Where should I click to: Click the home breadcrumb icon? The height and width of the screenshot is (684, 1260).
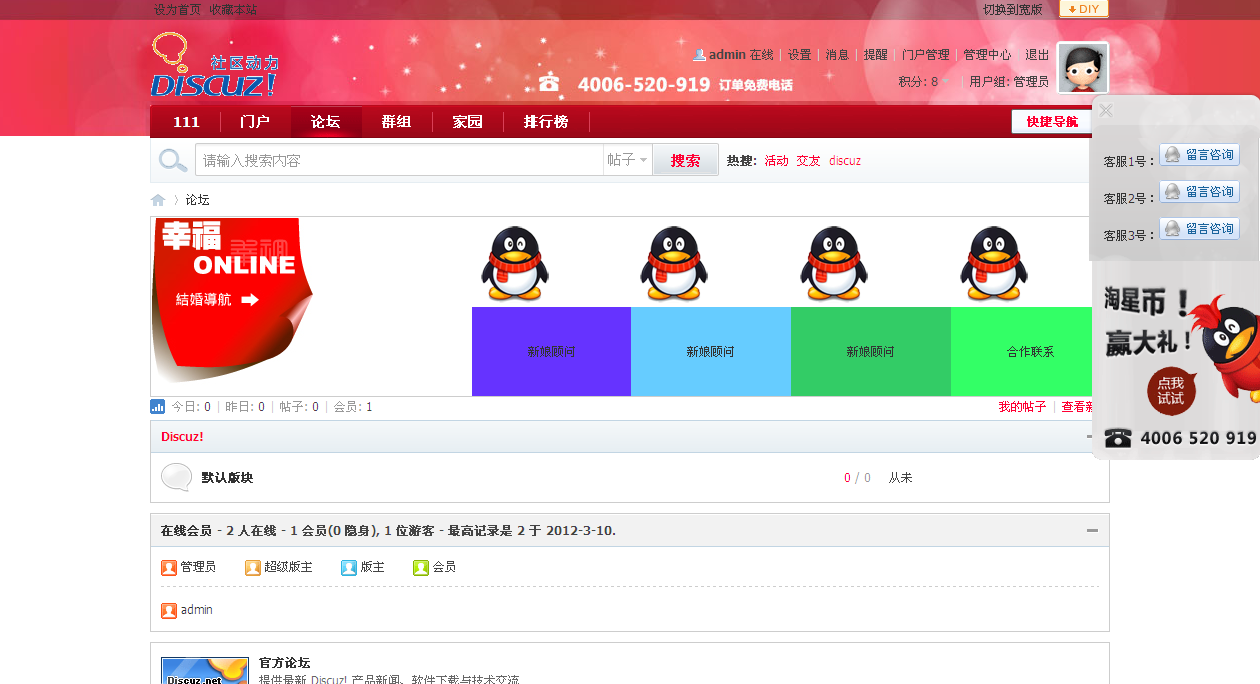point(158,200)
